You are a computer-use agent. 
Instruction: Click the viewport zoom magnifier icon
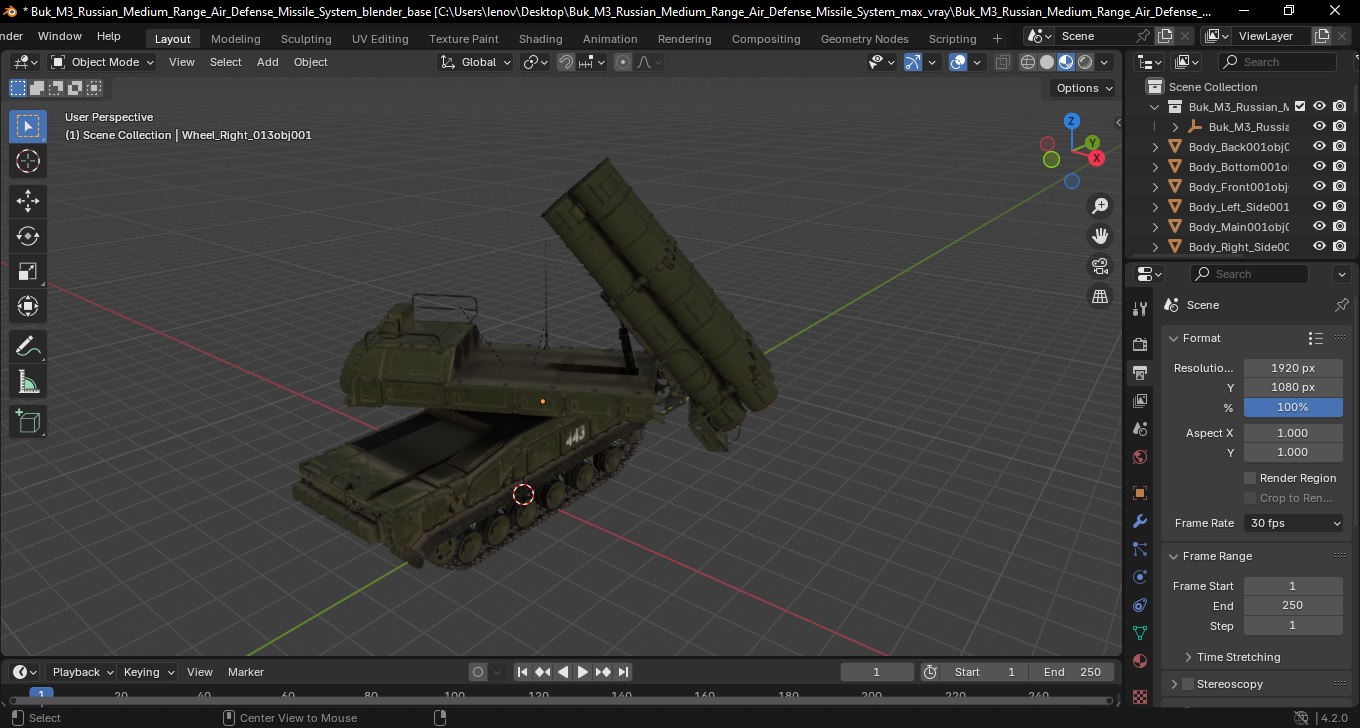1100,206
